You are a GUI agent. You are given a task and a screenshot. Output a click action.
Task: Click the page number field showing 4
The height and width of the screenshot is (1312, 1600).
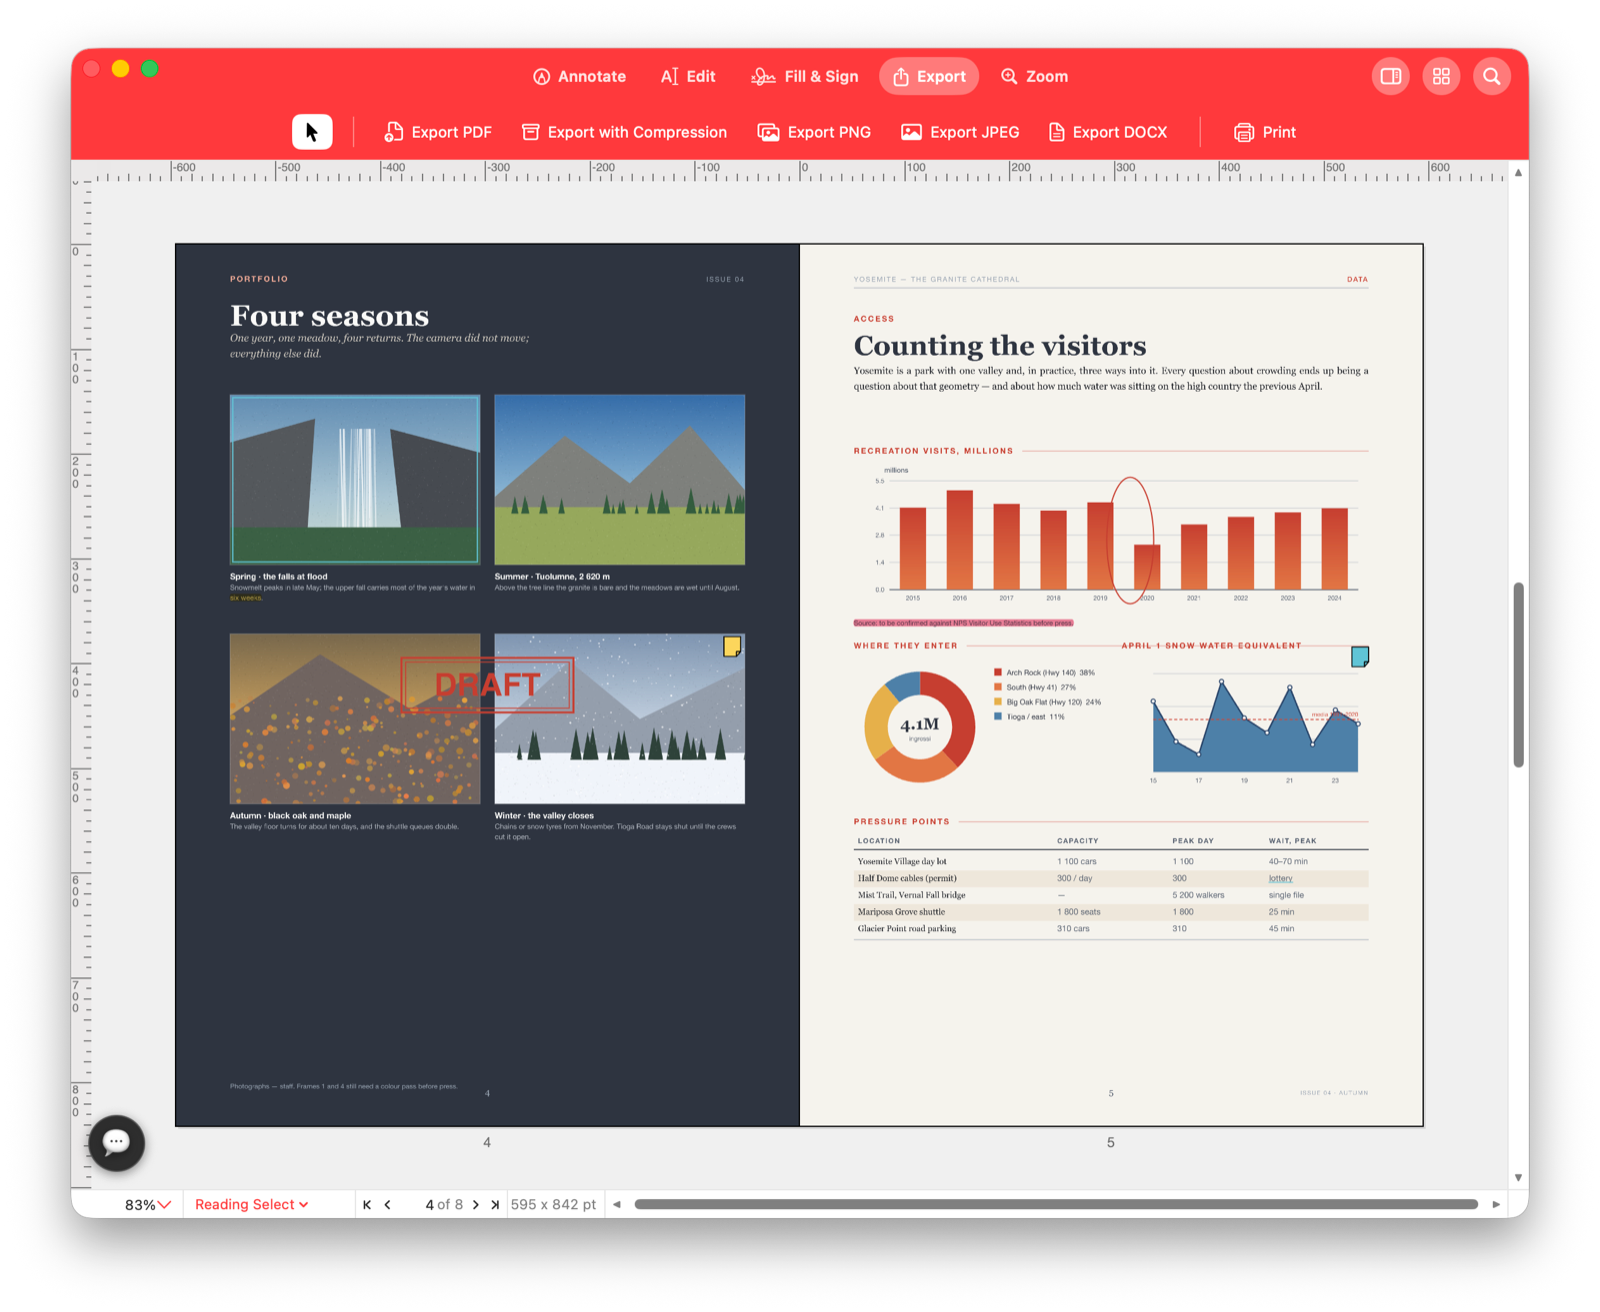pyautogui.click(x=430, y=1205)
